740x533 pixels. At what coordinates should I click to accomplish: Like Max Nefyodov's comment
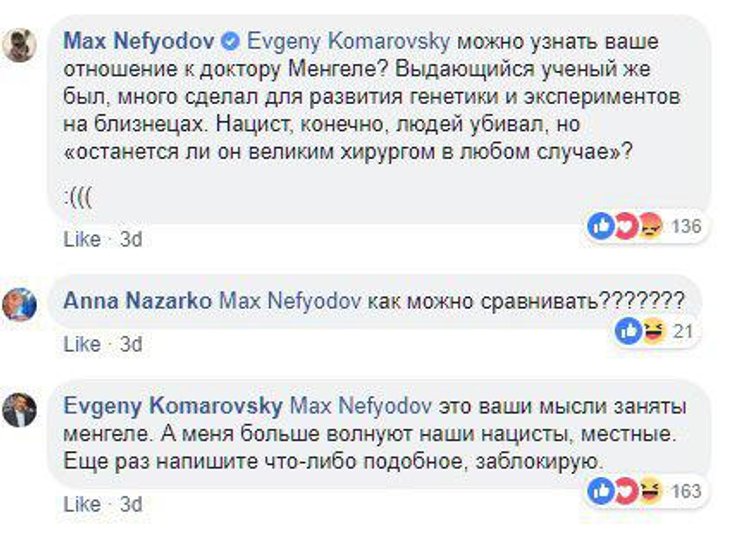[81, 240]
